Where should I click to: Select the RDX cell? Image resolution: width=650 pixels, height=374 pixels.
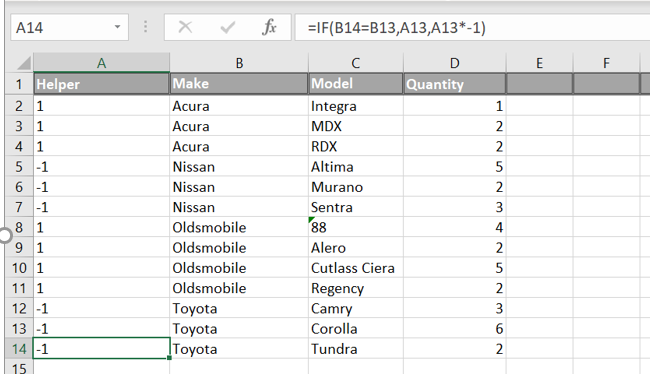pos(356,146)
